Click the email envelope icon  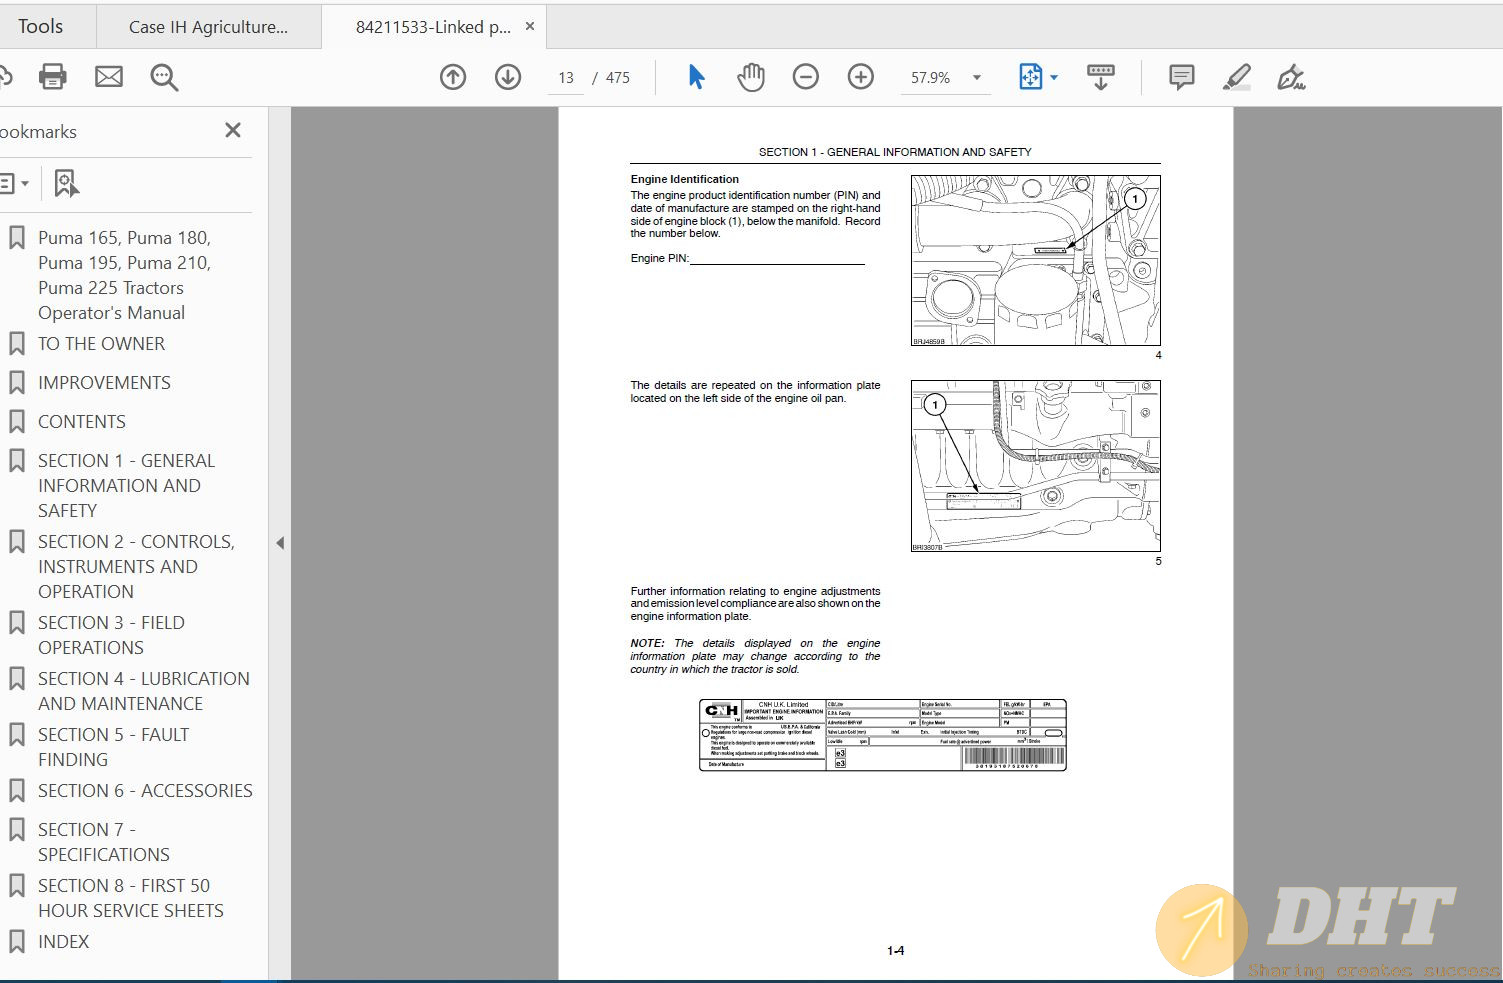coord(108,77)
